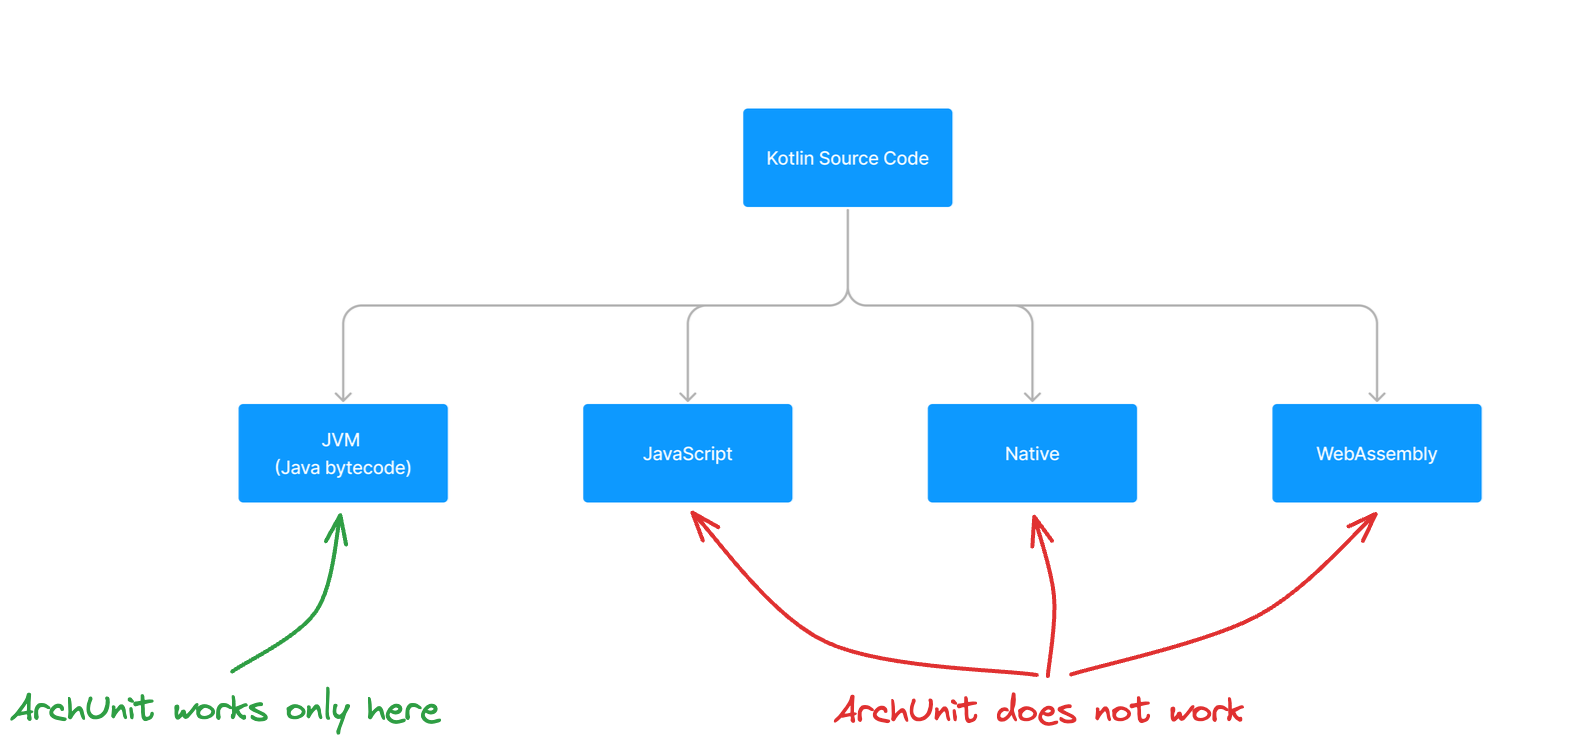Click the Native target box
1590x743 pixels.
pyautogui.click(x=1032, y=453)
